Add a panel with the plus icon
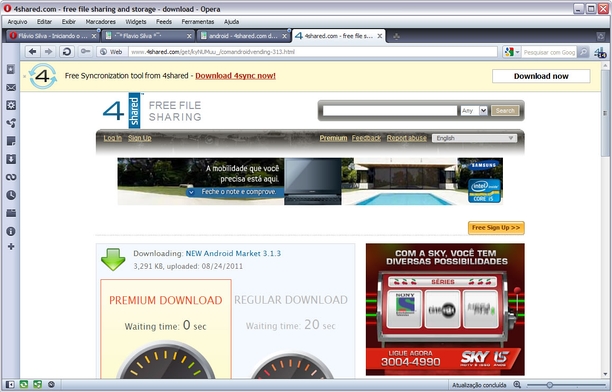The width and height of the screenshot is (612, 392). tap(11, 246)
